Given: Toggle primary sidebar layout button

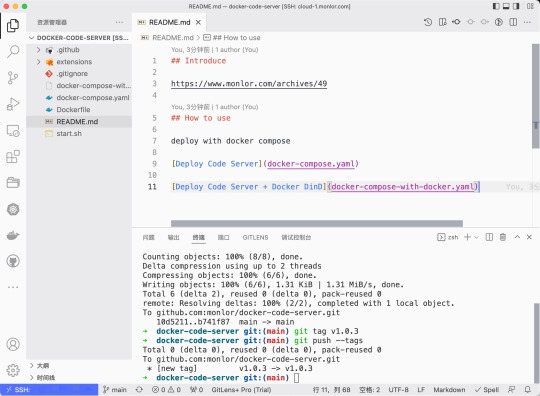Looking at the screenshot, I should (x=496, y=6).
